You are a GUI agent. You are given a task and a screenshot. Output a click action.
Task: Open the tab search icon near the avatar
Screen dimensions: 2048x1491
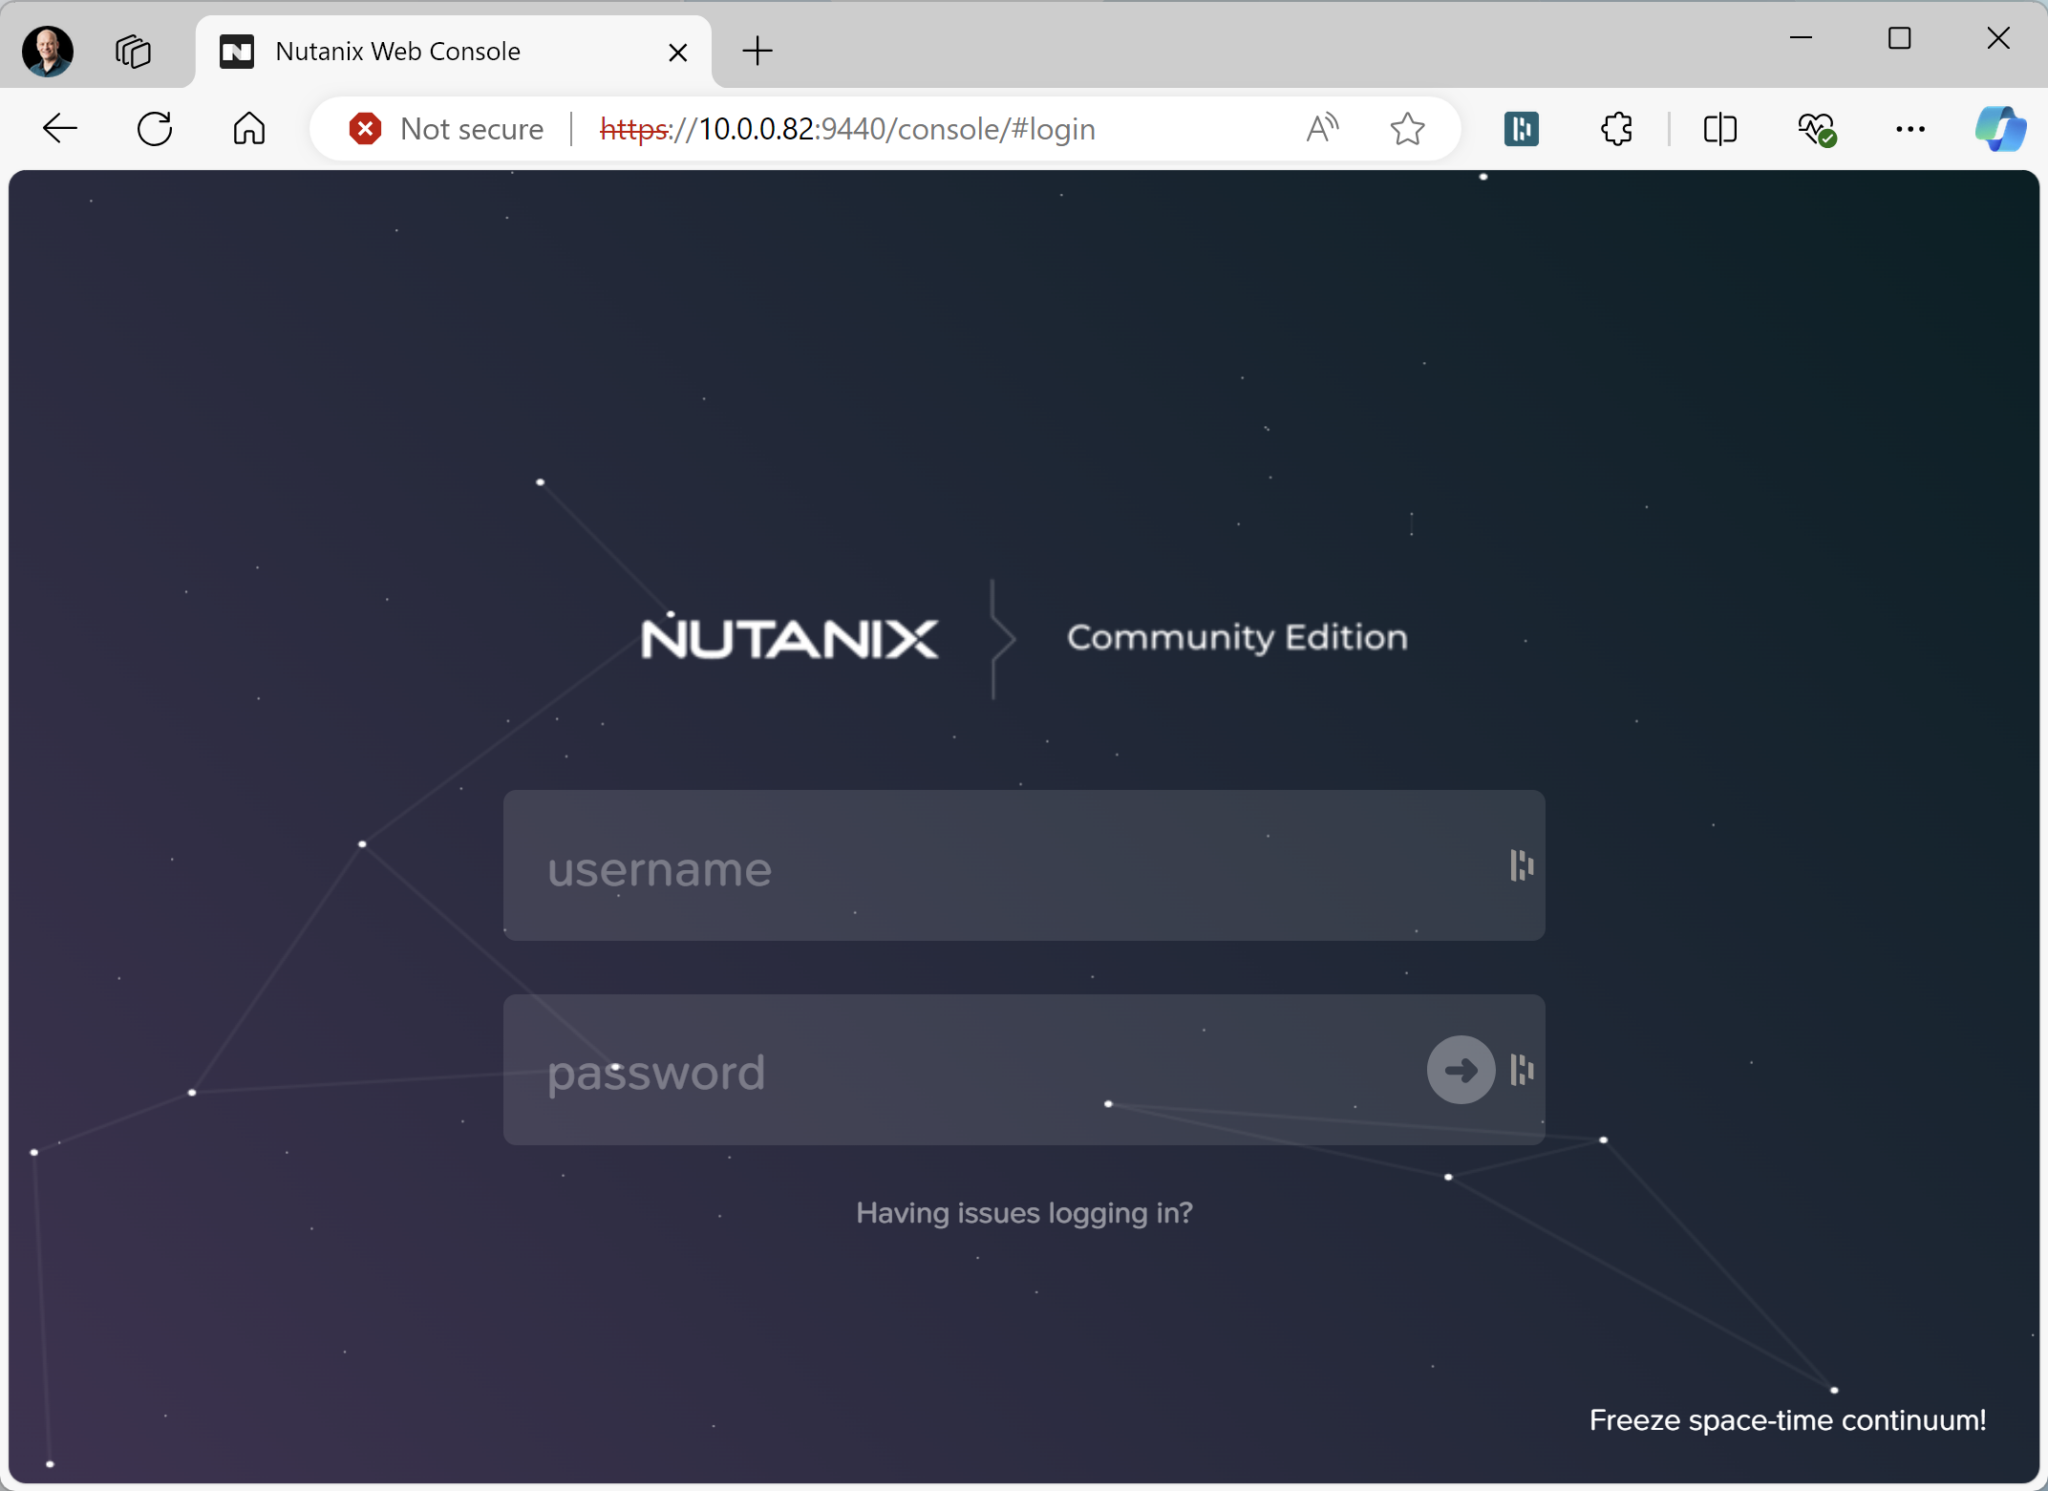coord(132,50)
